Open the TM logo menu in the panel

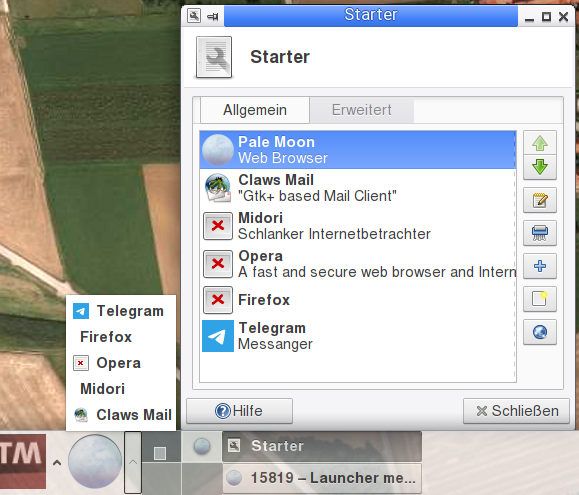pyautogui.click(x=23, y=461)
